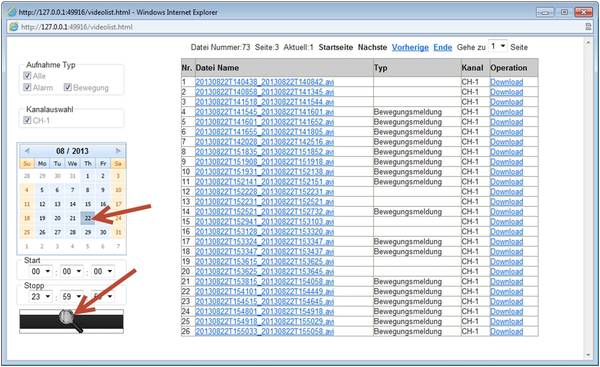Click the scrollbar up arrow

(x=588, y=43)
